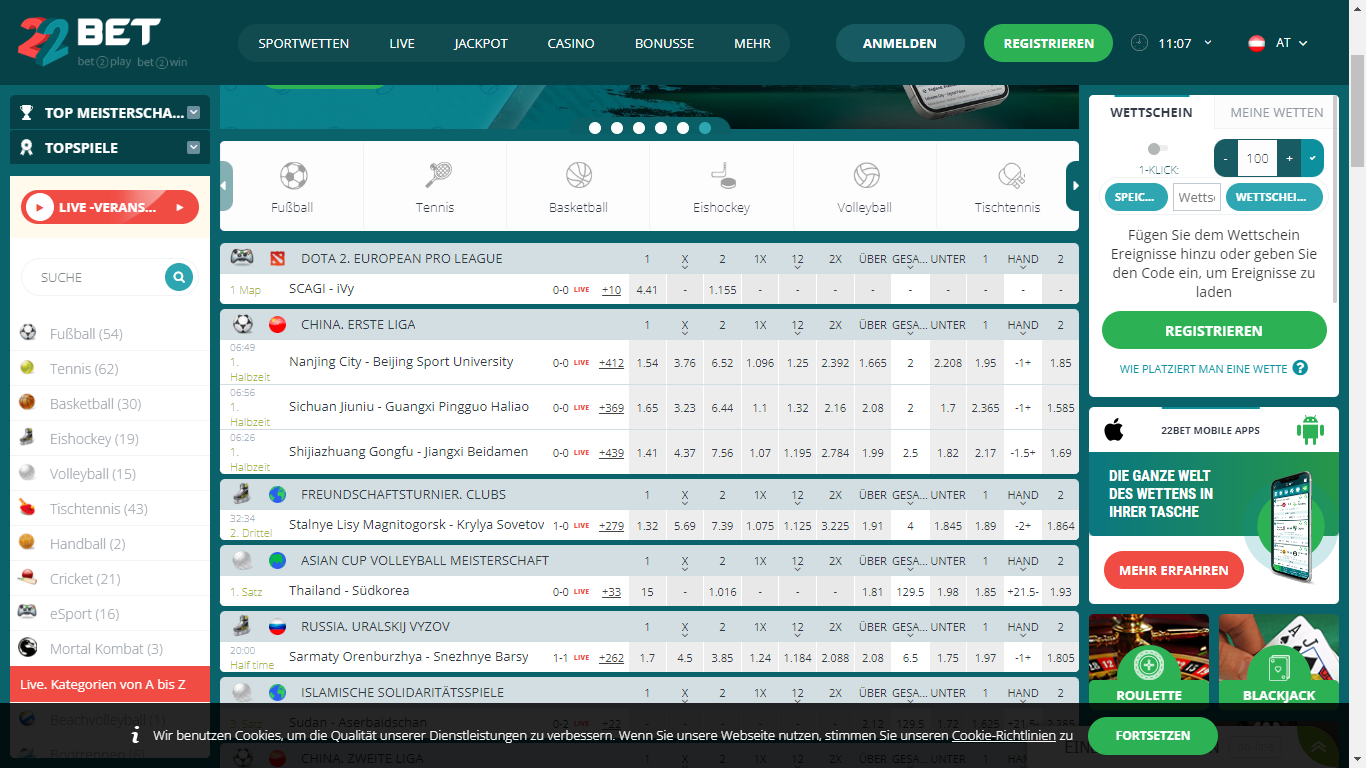
Task: Click the Russia flag in Uralskij Vyzov header
Action: [x=277, y=627]
